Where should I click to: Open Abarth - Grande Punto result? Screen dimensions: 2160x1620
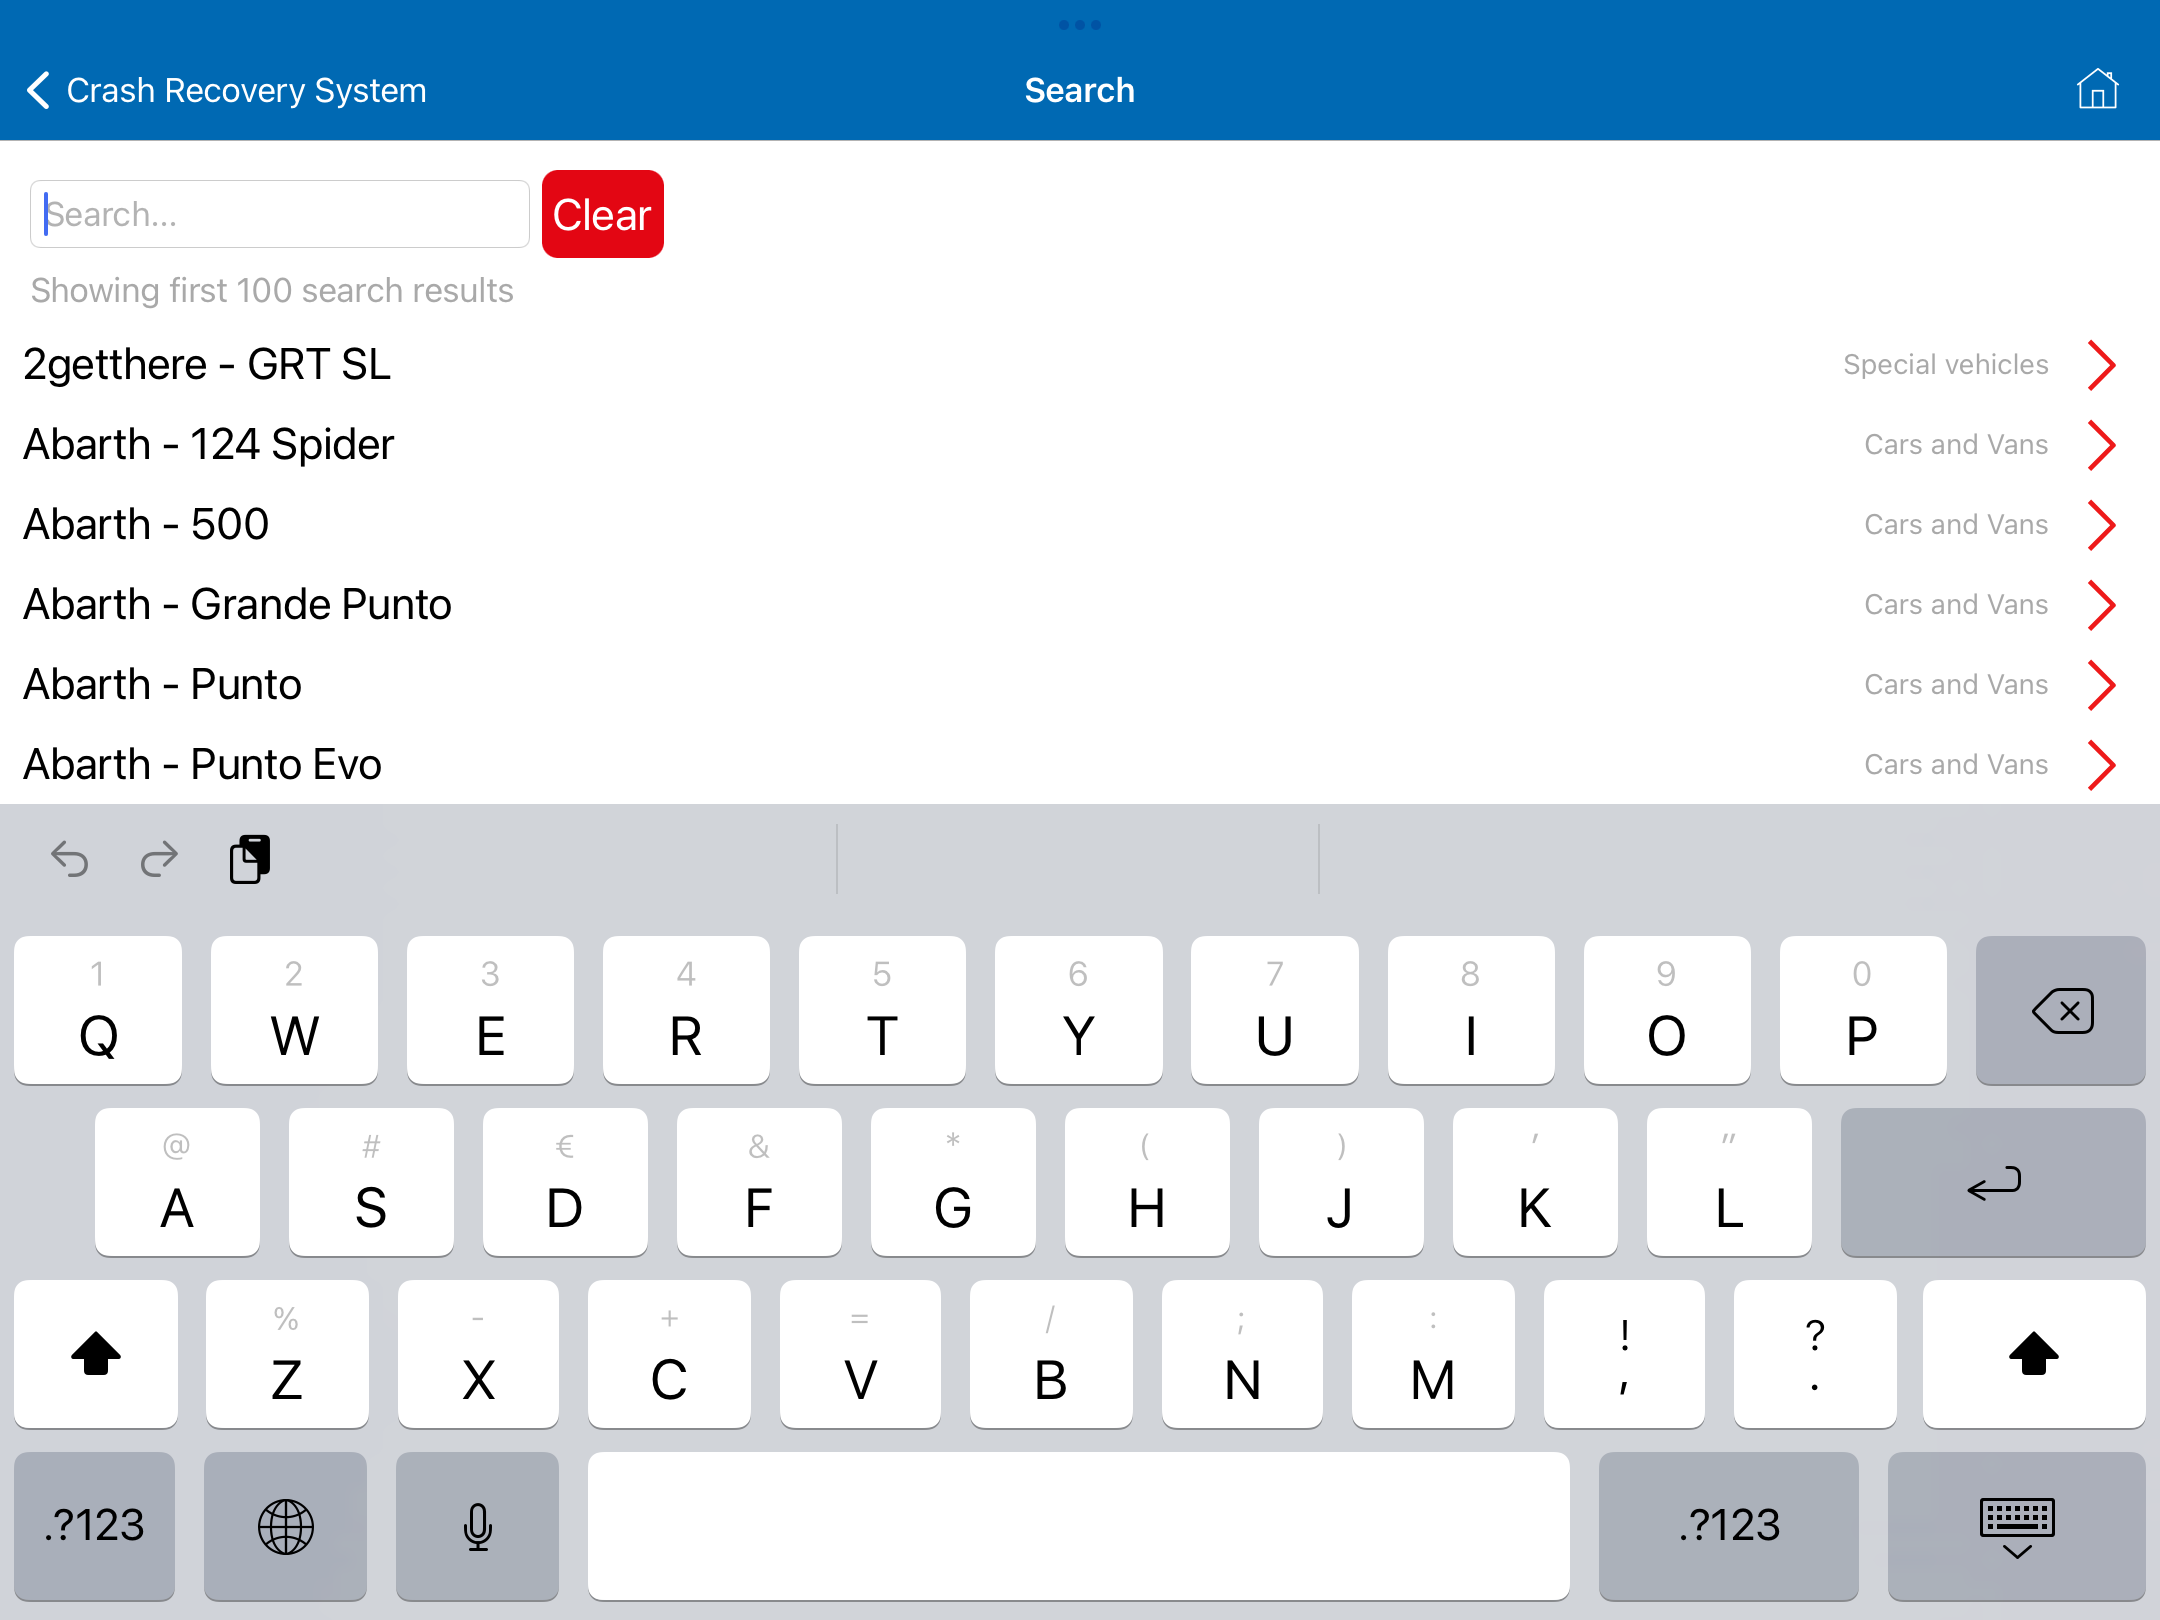[x=1080, y=604]
